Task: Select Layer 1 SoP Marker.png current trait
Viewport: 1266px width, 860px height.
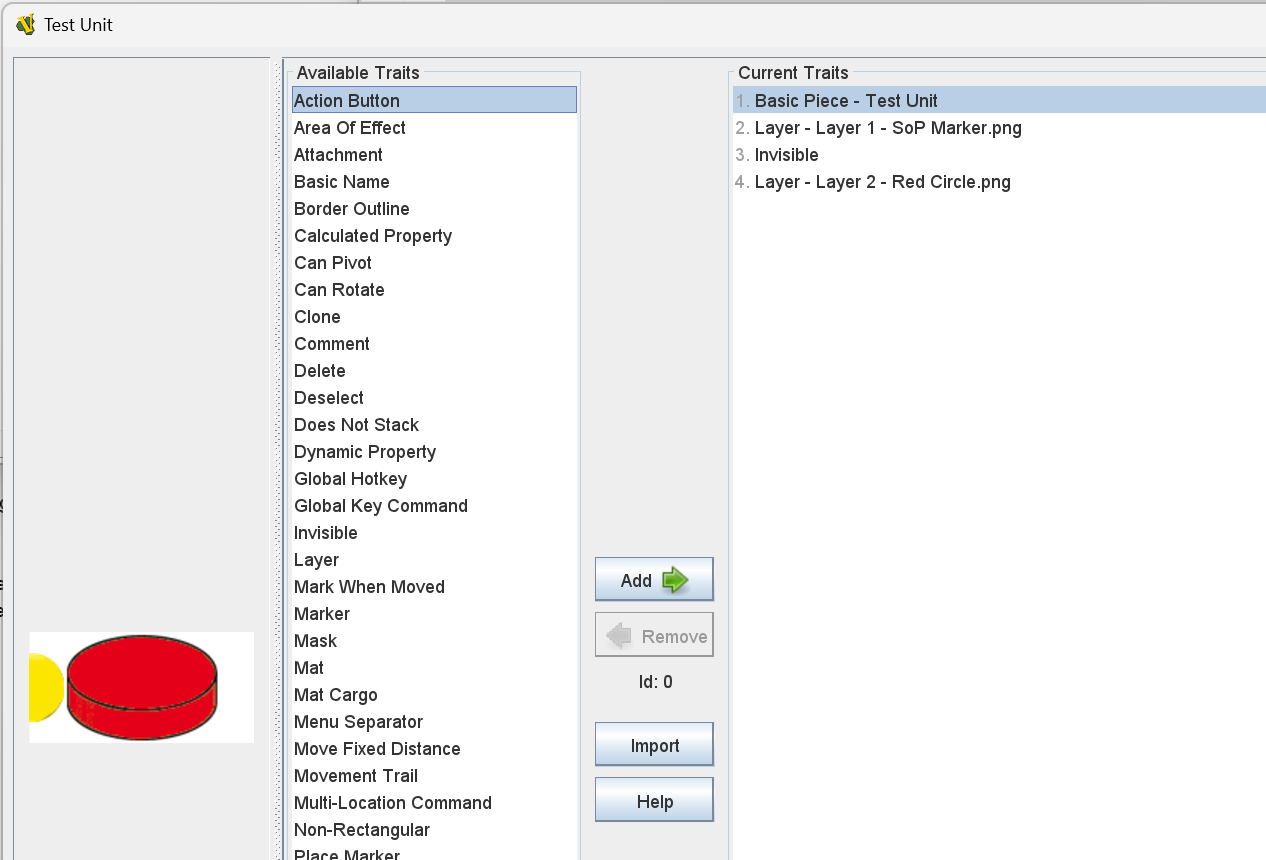Action: coord(888,128)
